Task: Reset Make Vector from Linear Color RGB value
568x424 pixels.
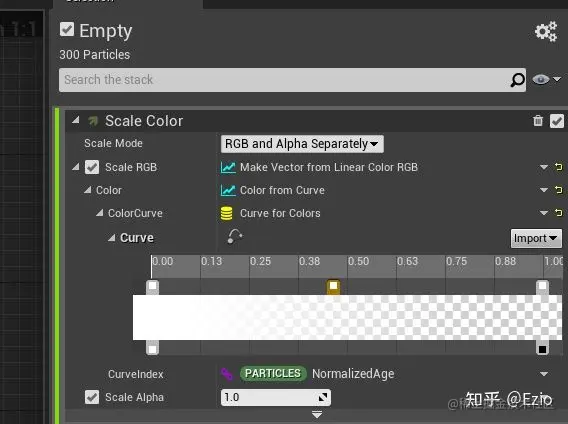Action: (559, 167)
